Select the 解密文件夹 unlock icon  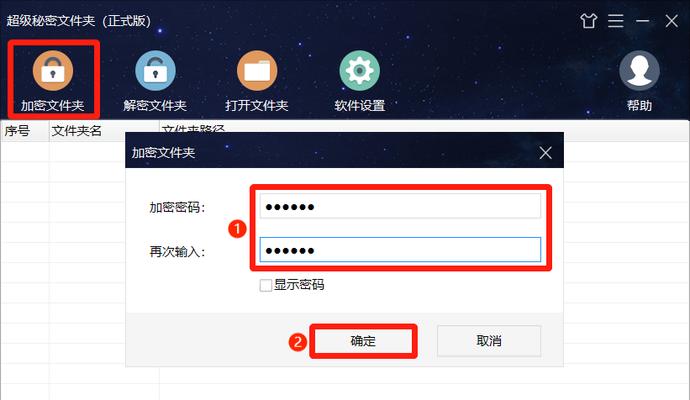[x=155, y=70]
